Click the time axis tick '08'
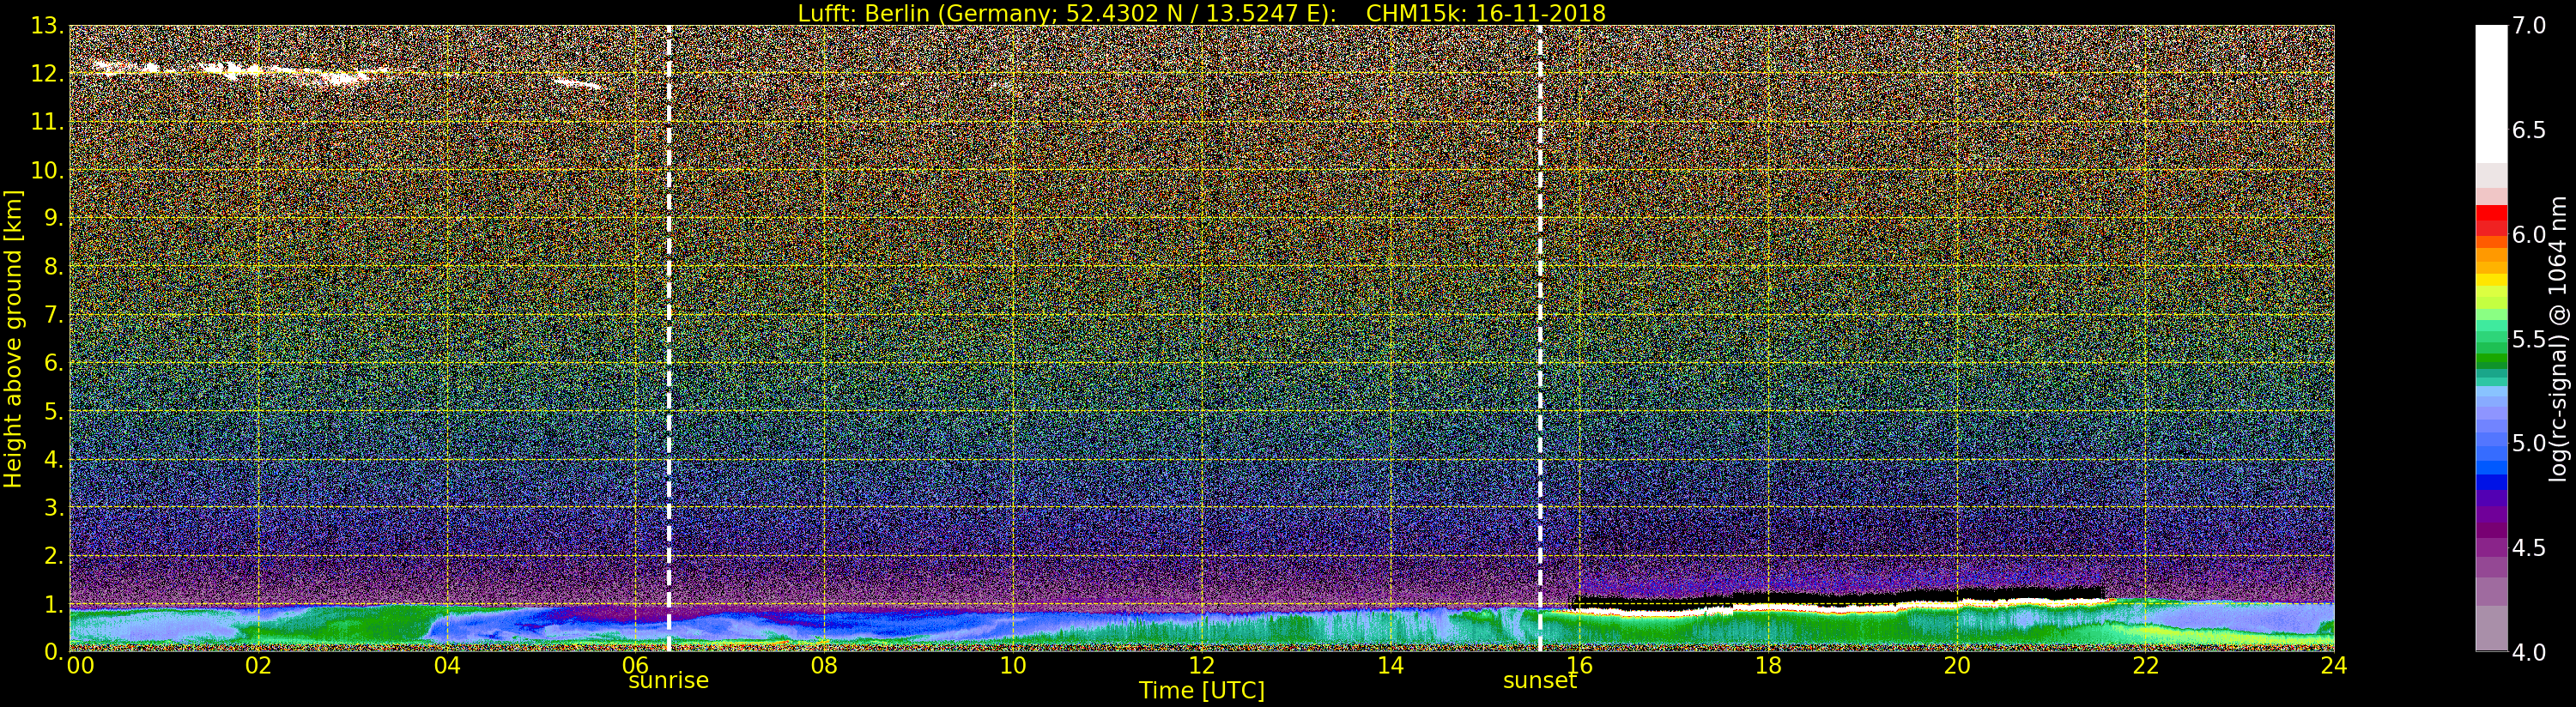2576x707 pixels. point(824,665)
